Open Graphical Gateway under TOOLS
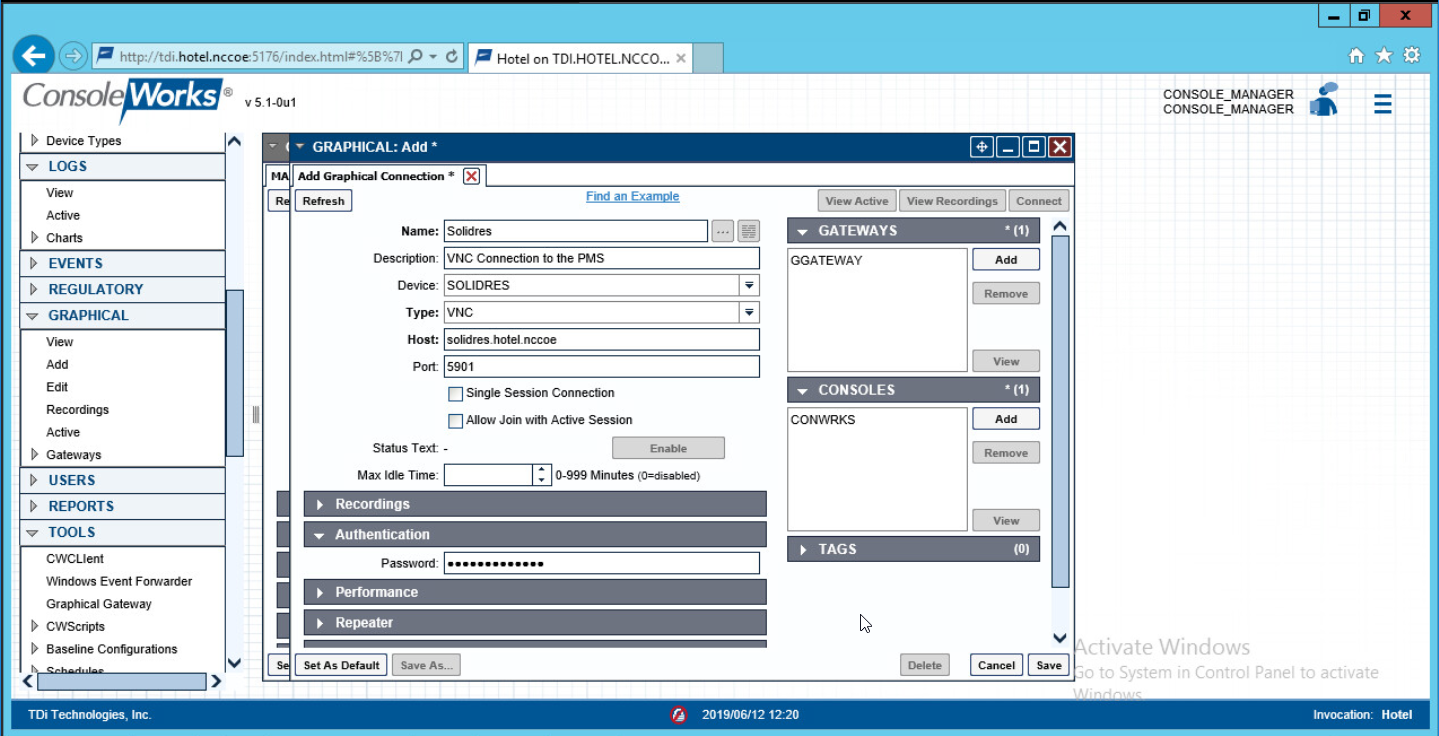 [x=99, y=604]
